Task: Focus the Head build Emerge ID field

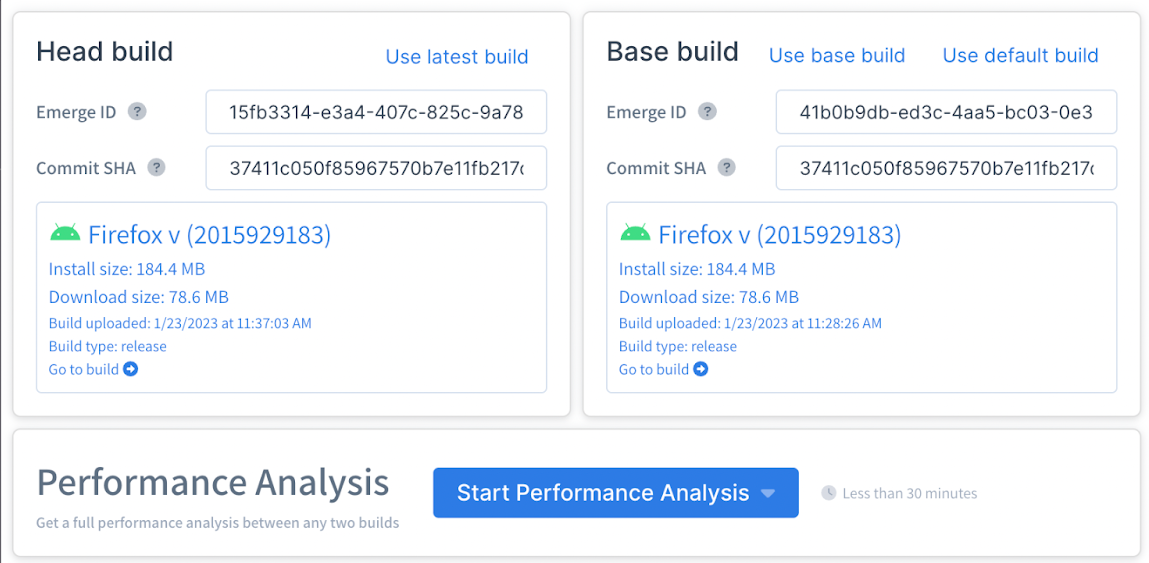Action: point(376,112)
